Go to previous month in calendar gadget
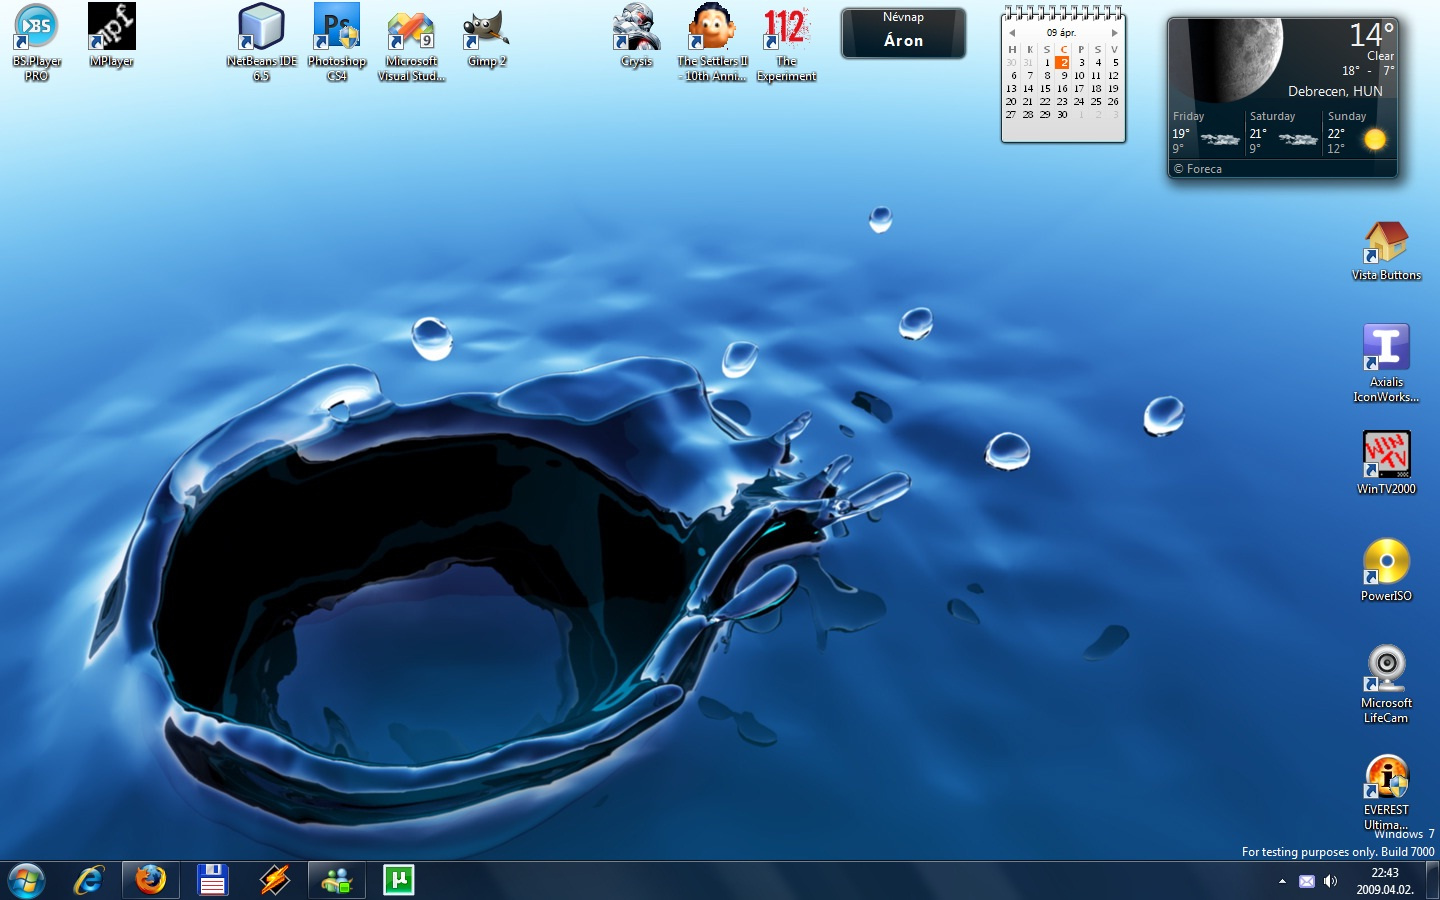Image resolution: width=1440 pixels, height=900 pixels. (x=1012, y=33)
